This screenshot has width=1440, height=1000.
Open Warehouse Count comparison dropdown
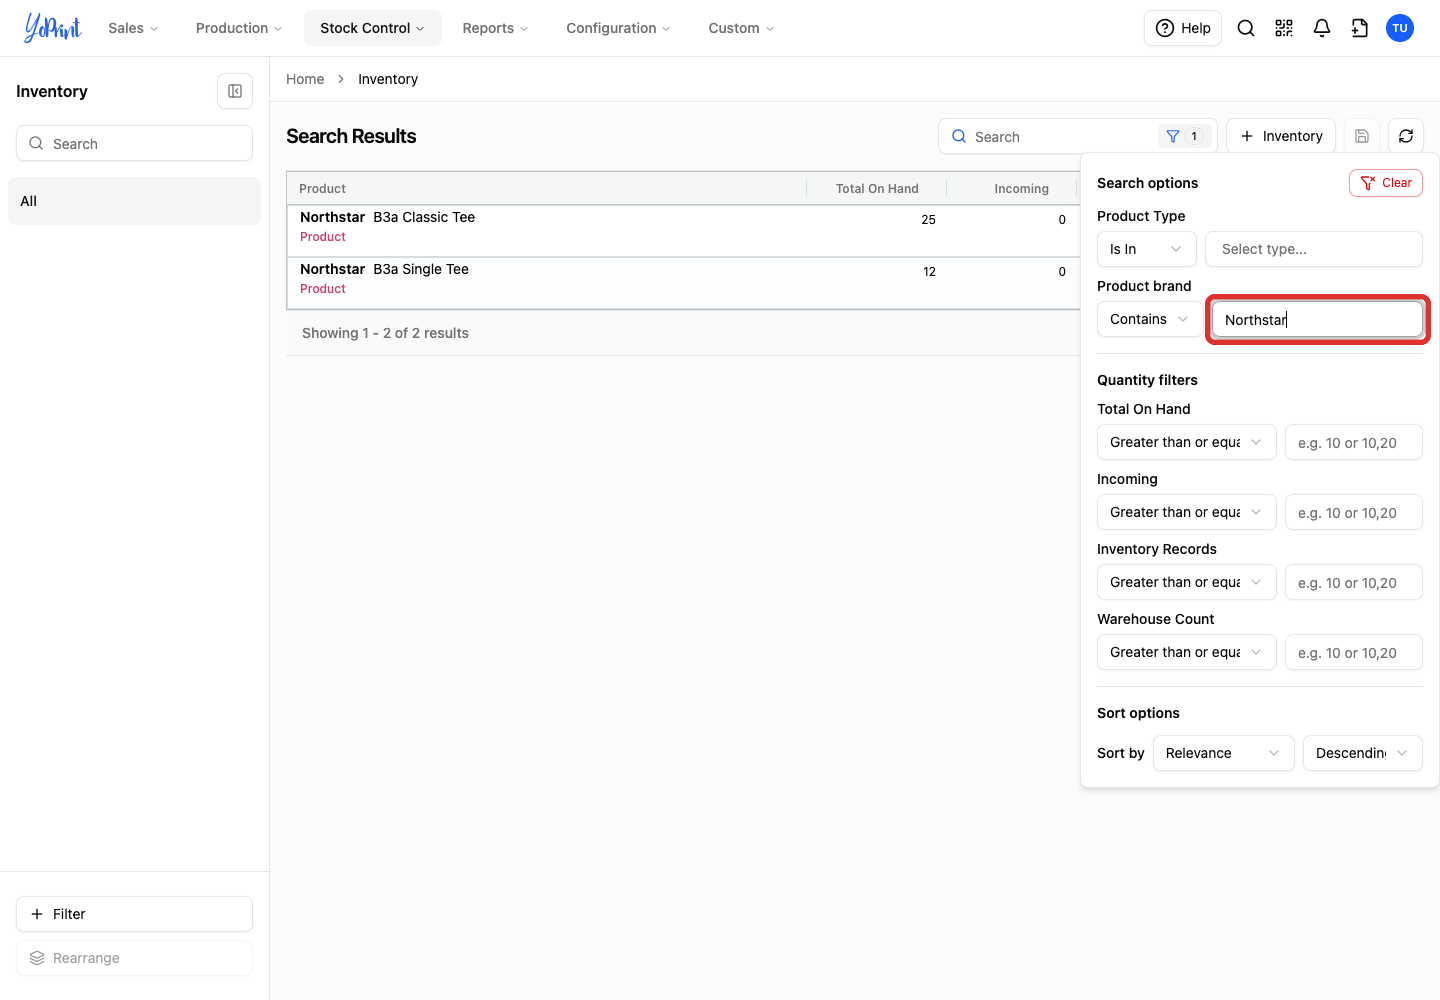[1187, 652]
